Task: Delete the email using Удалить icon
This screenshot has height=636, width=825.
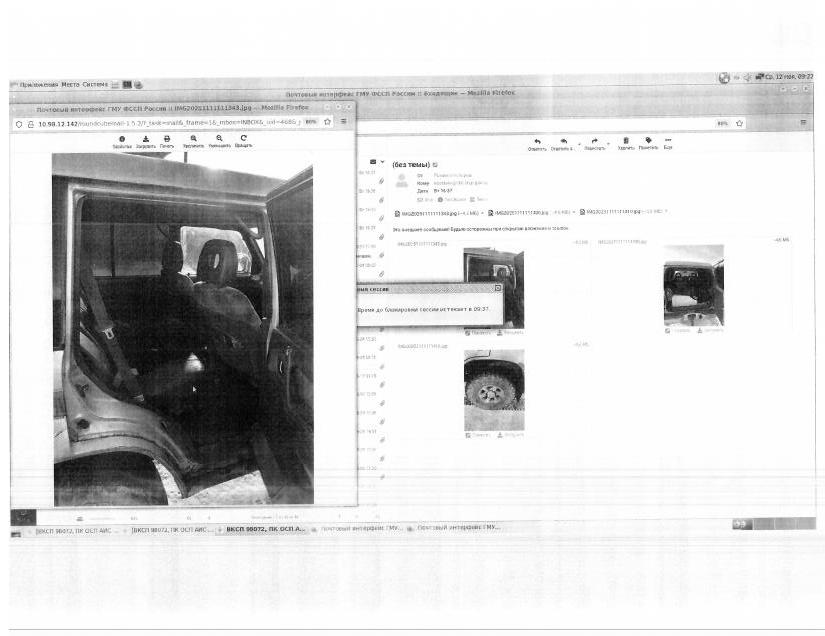Action: (x=626, y=142)
